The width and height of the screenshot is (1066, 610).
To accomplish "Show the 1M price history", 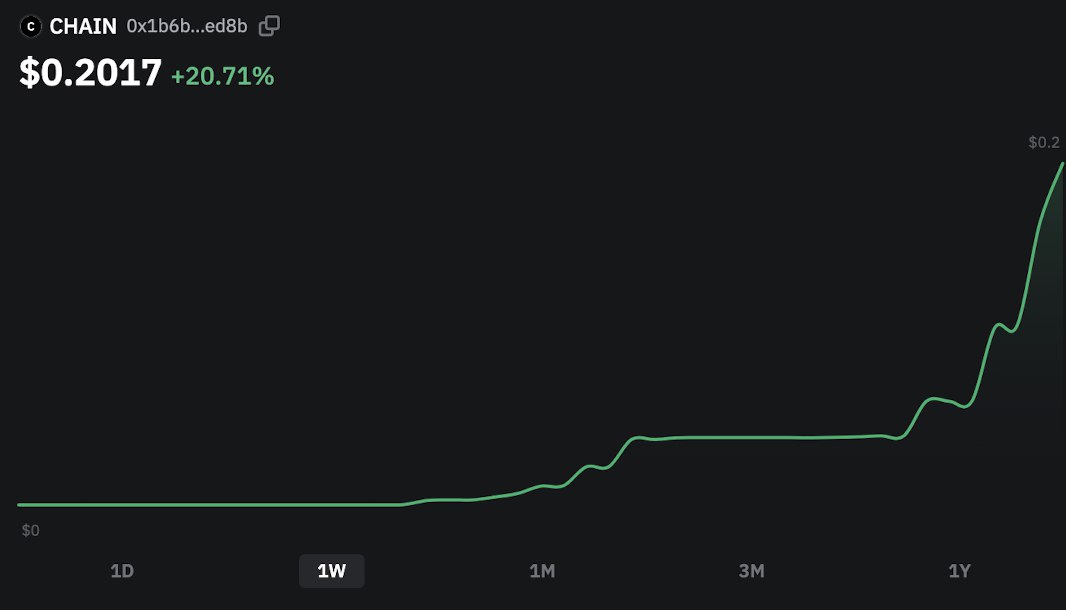I will [x=542, y=571].
